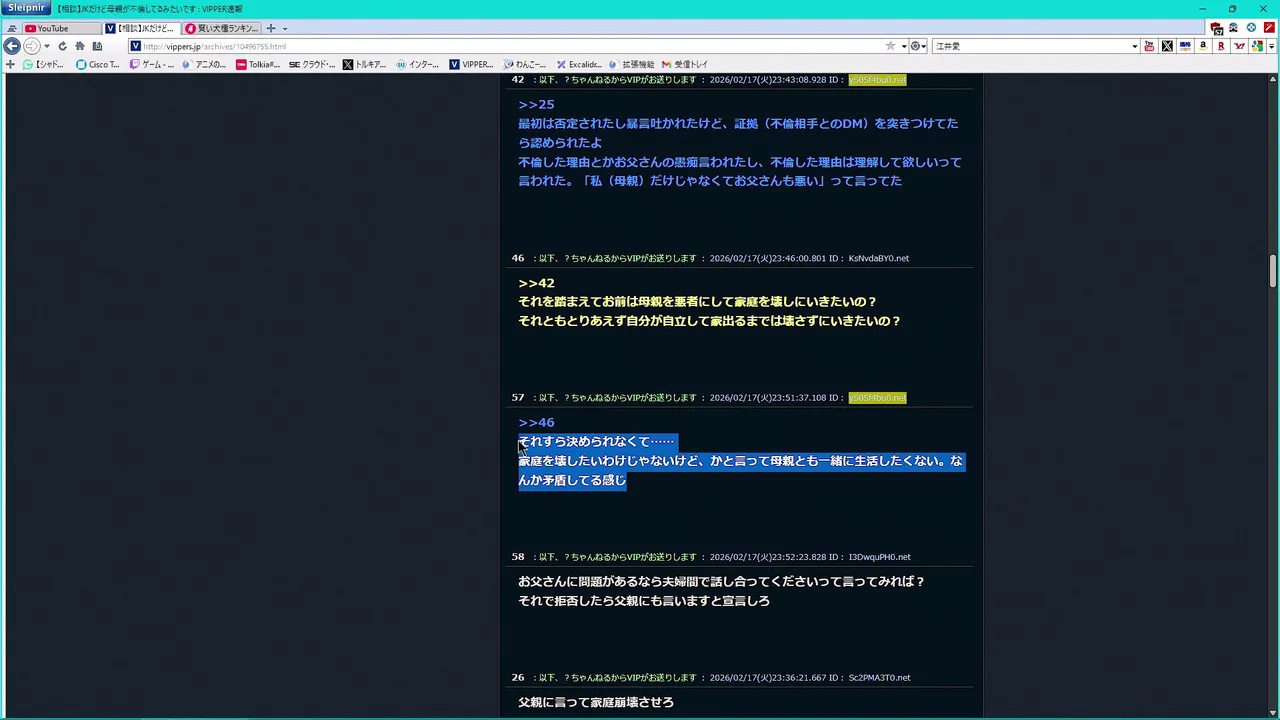The image size is (1280, 720).
Task: Click ID KsNvdaBY0.net in post 46
Action: click(x=879, y=258)
